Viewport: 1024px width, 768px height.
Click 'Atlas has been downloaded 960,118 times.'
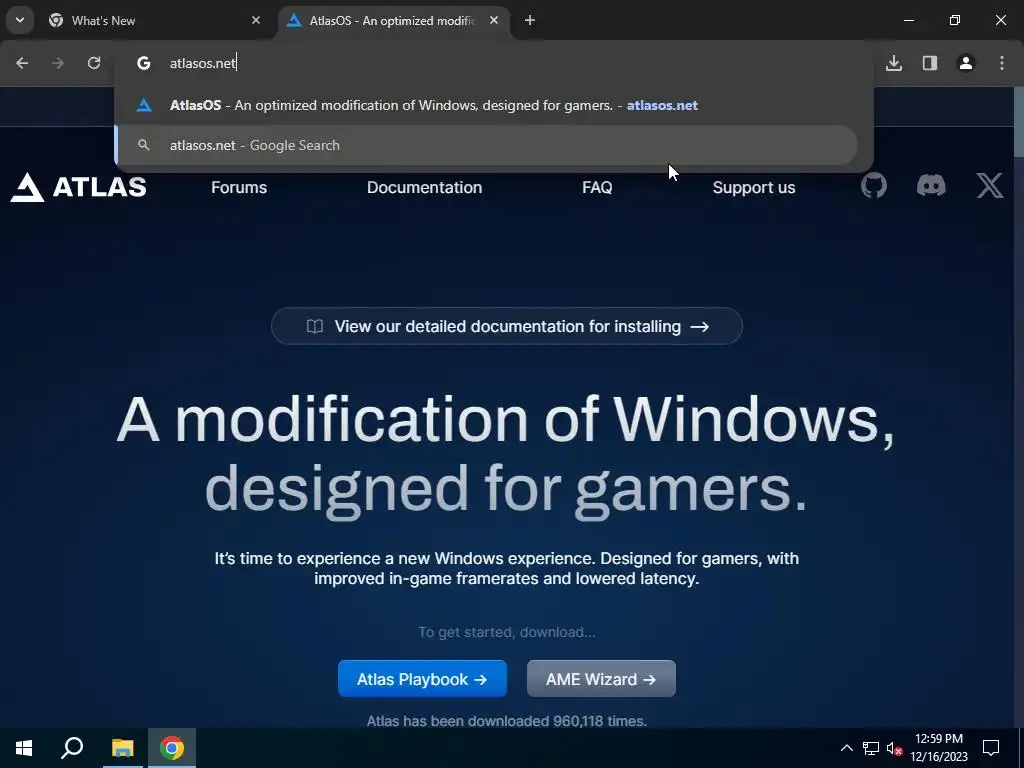click(x=507, y=720)
